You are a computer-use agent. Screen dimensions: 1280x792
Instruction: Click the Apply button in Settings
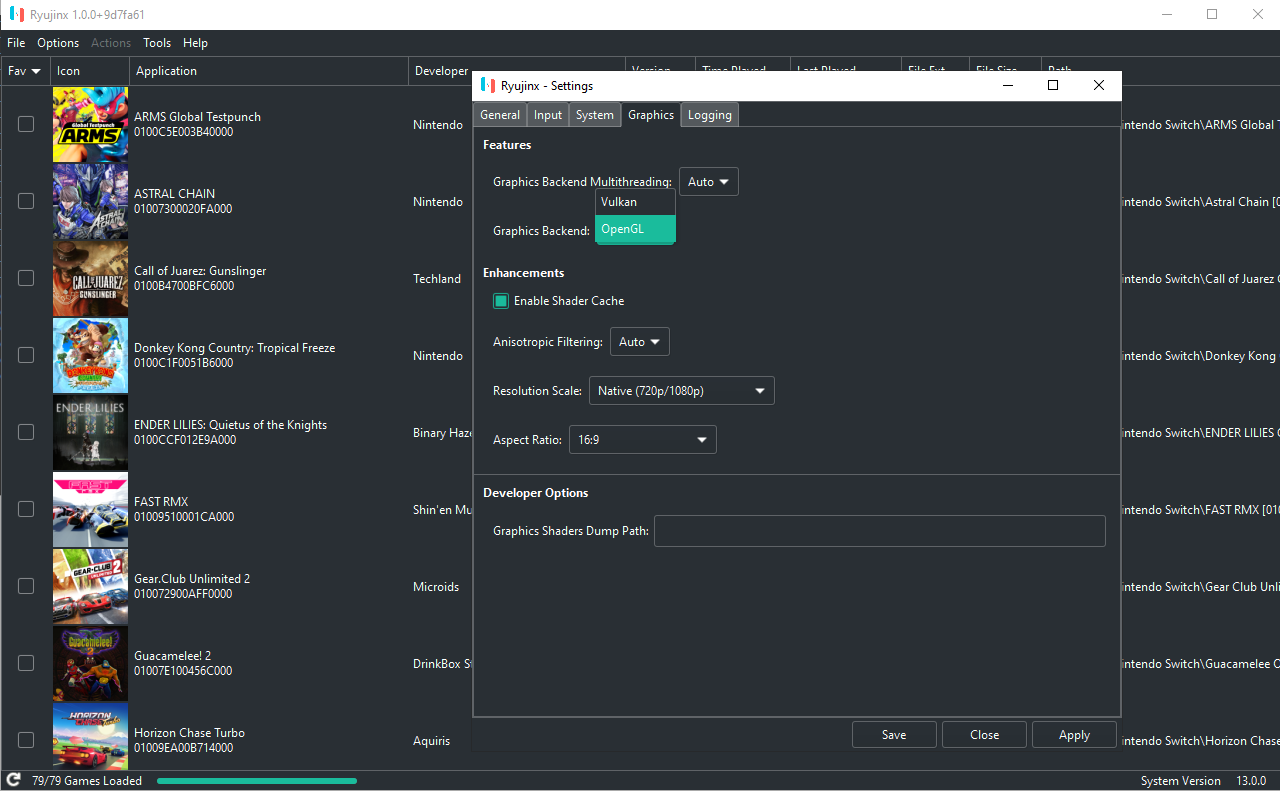(1074, 735)
